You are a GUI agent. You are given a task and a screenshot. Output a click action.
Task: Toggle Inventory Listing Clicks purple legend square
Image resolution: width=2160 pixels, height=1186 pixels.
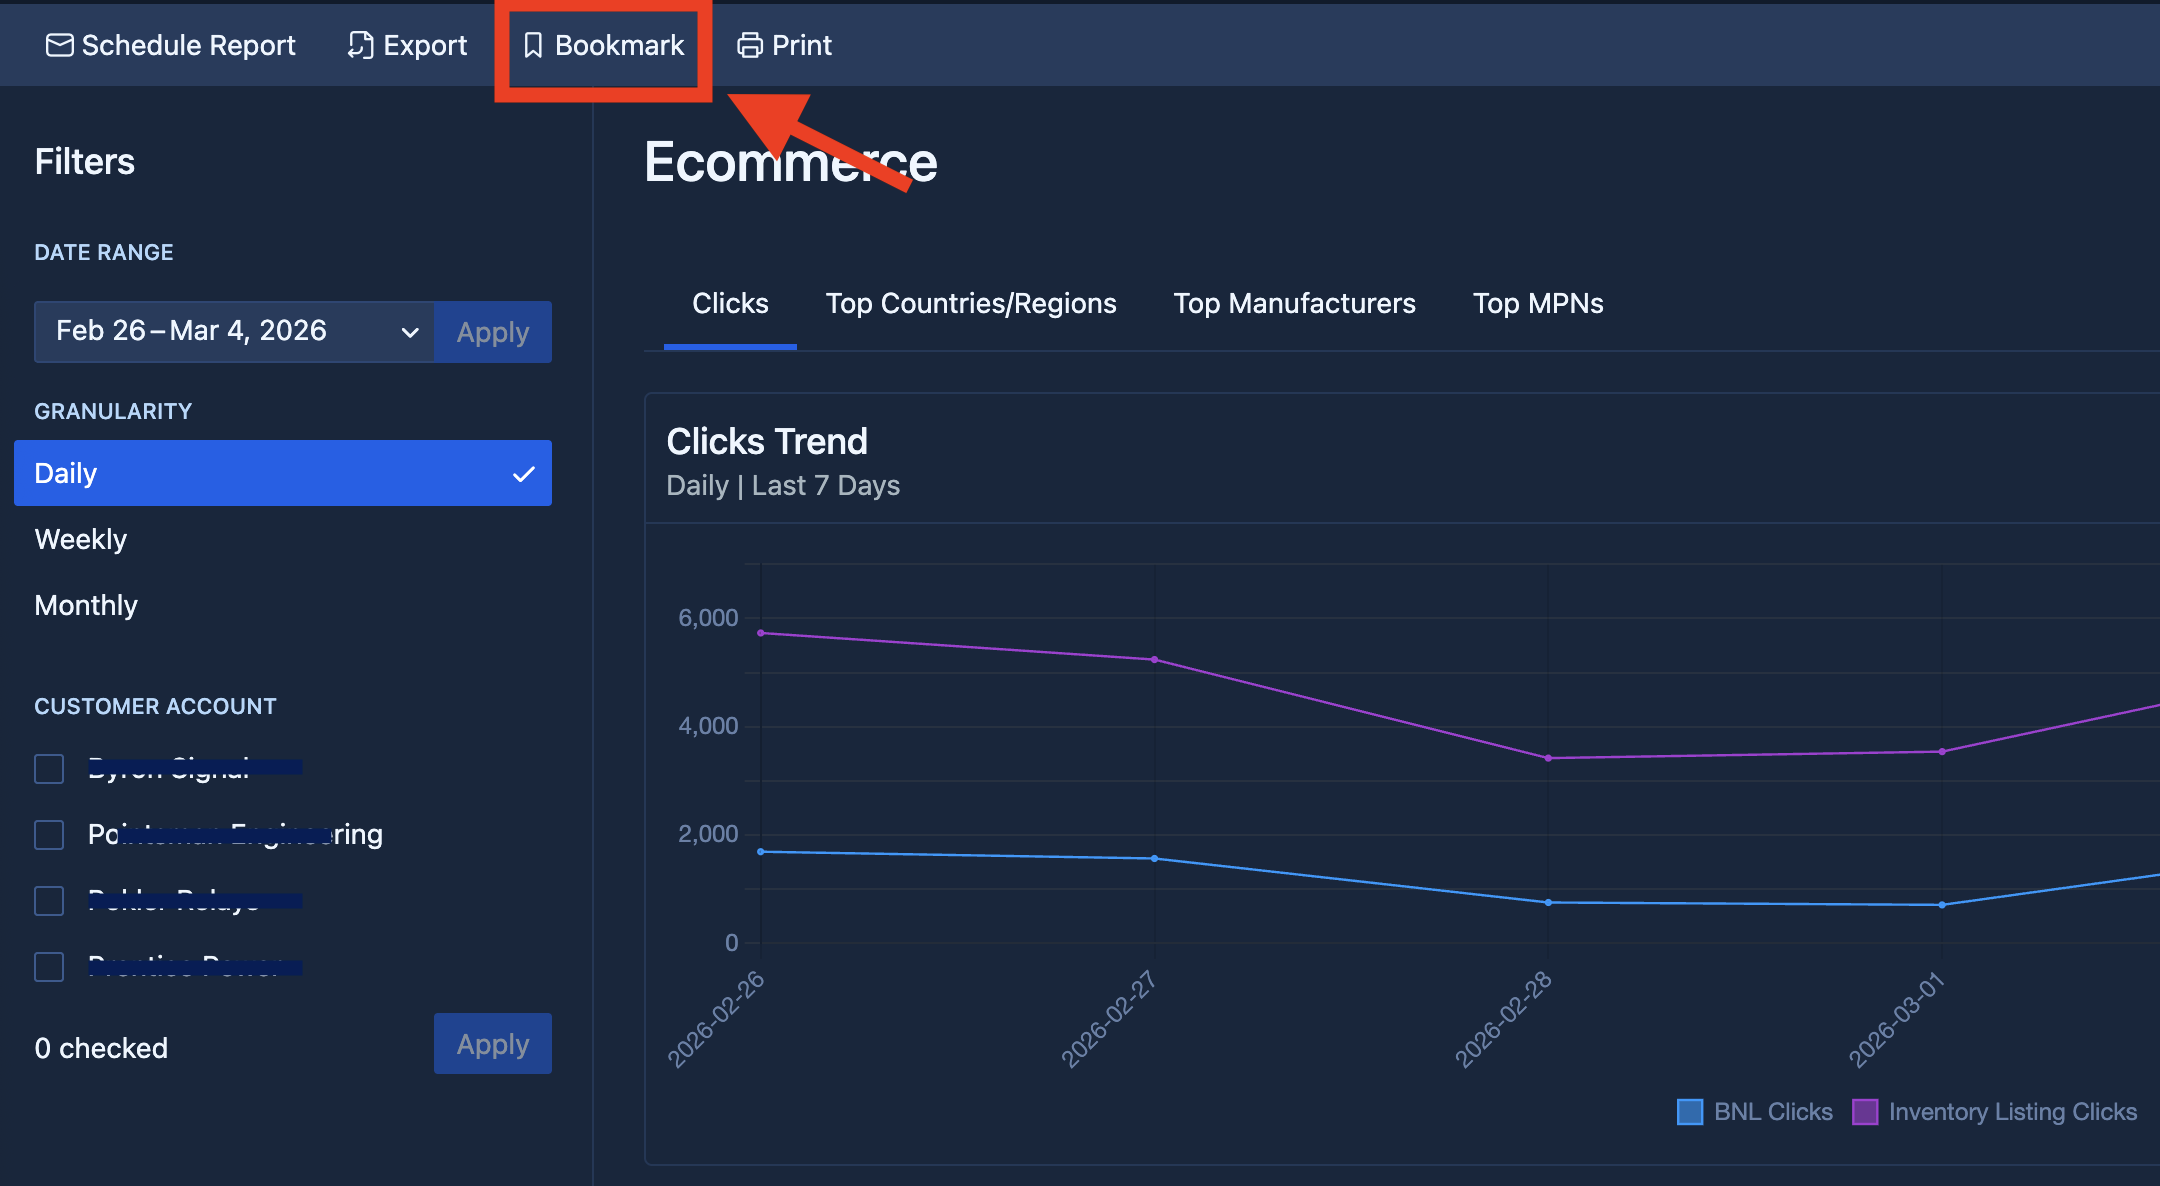1864,1112
